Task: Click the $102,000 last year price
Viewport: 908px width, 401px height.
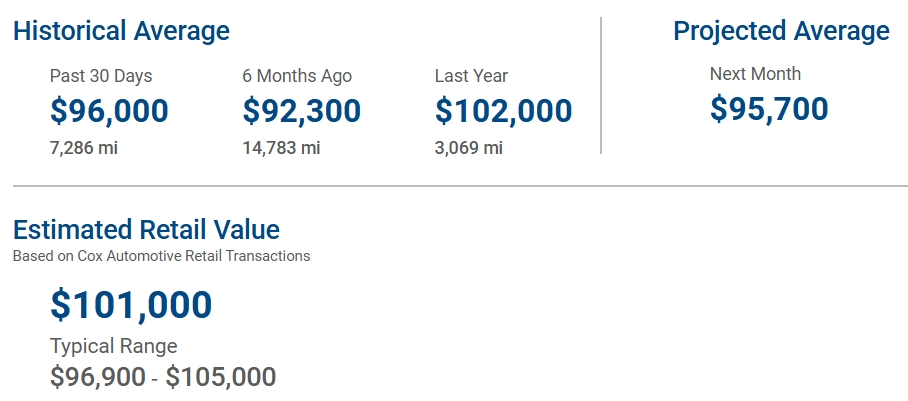Action: 503,111
